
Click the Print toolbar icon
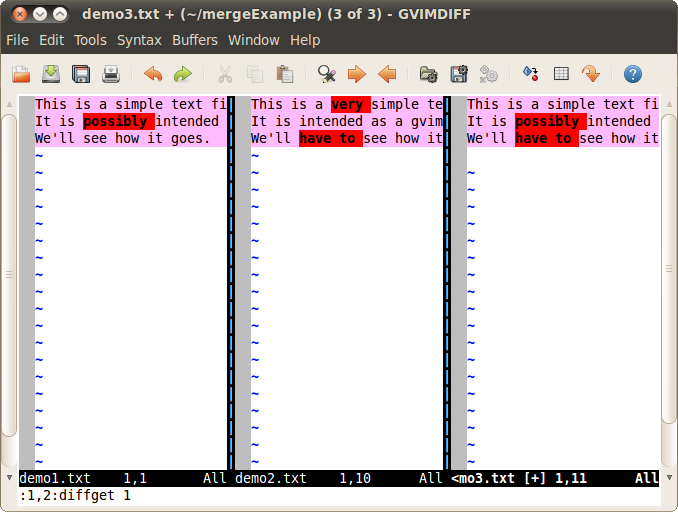coord(111,74)
